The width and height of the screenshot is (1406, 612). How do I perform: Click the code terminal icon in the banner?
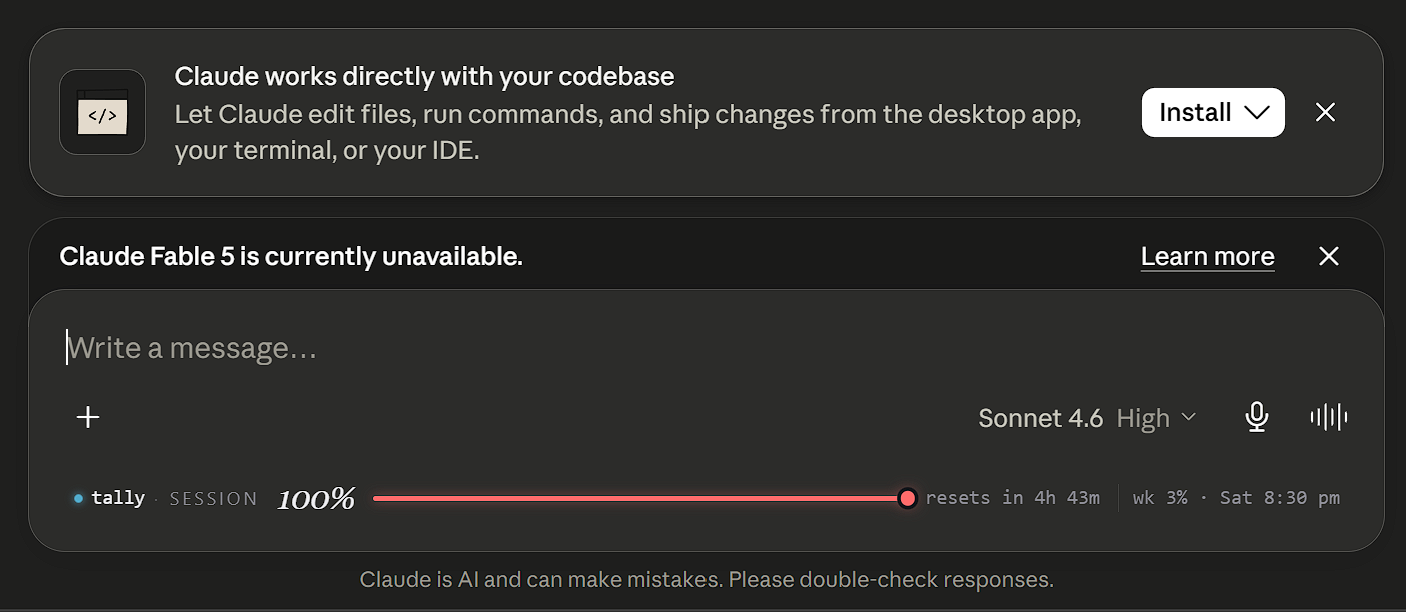click(102, 112)
